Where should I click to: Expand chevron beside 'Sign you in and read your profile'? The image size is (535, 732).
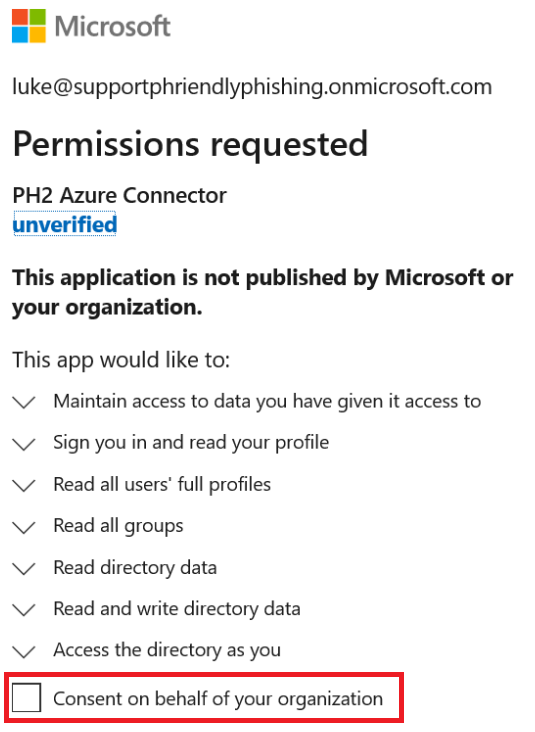point(24,443)
